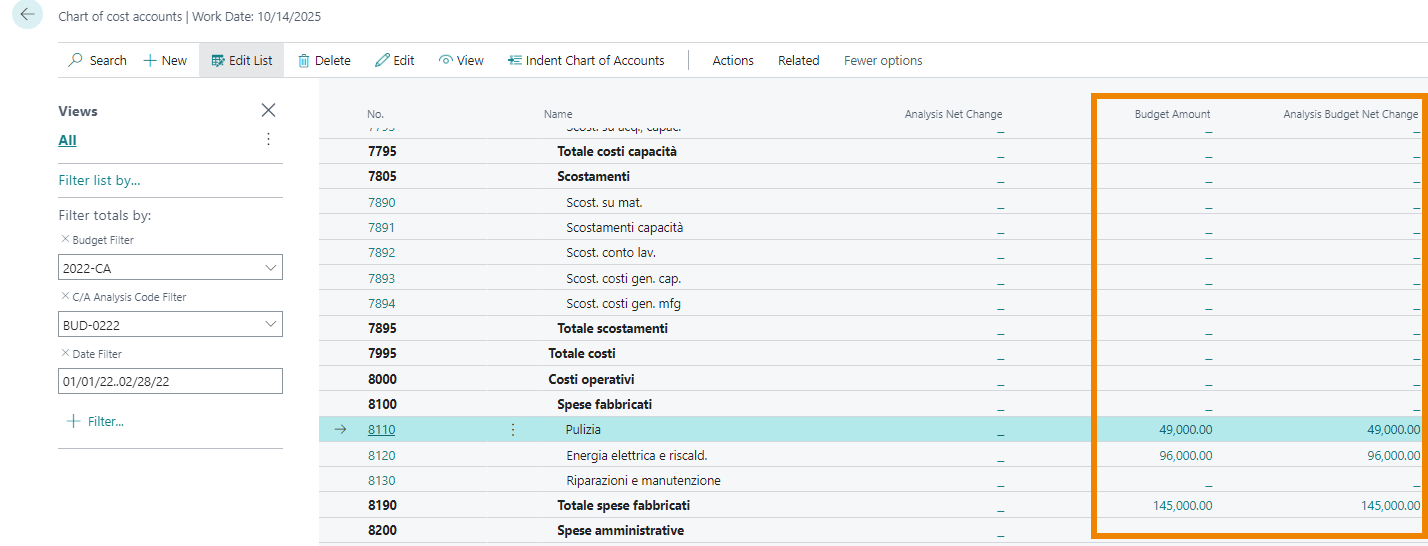Click the View eye icon
Screen dimensions: 1428x546
click(x=446, y=60)
